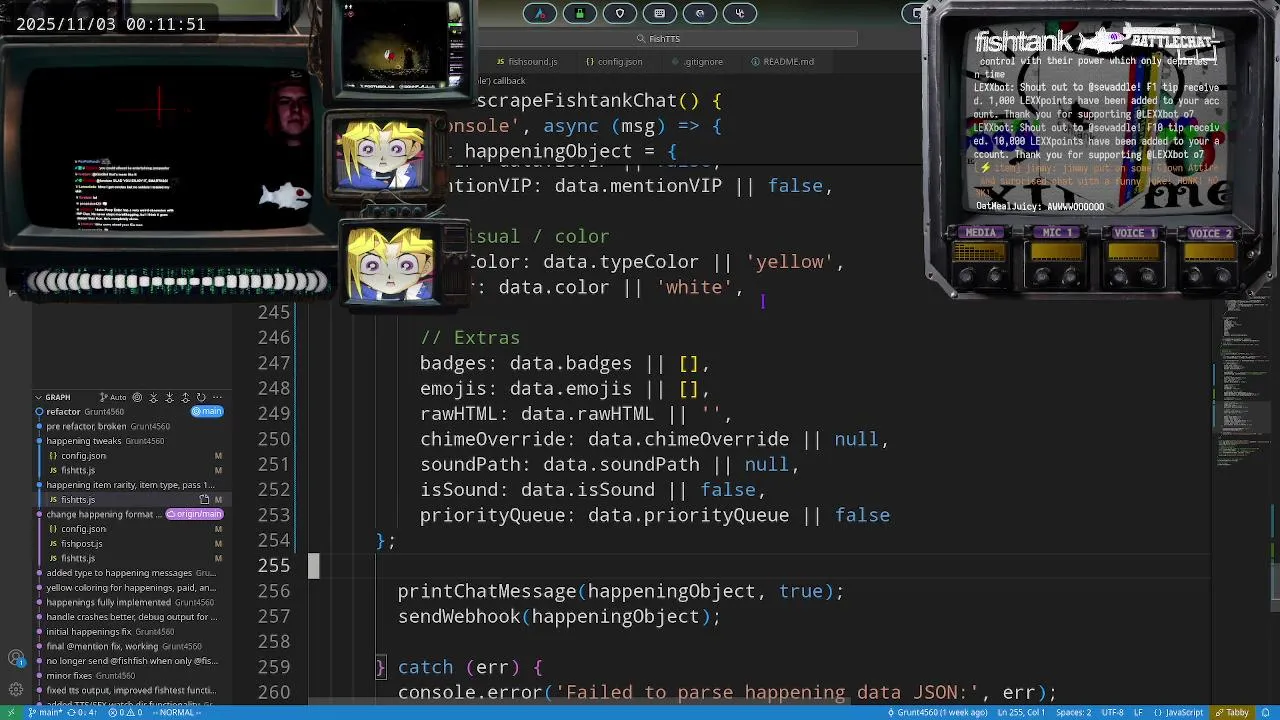Click Open File icon on highlighted fishtts.js

click(x=204, y=500)
